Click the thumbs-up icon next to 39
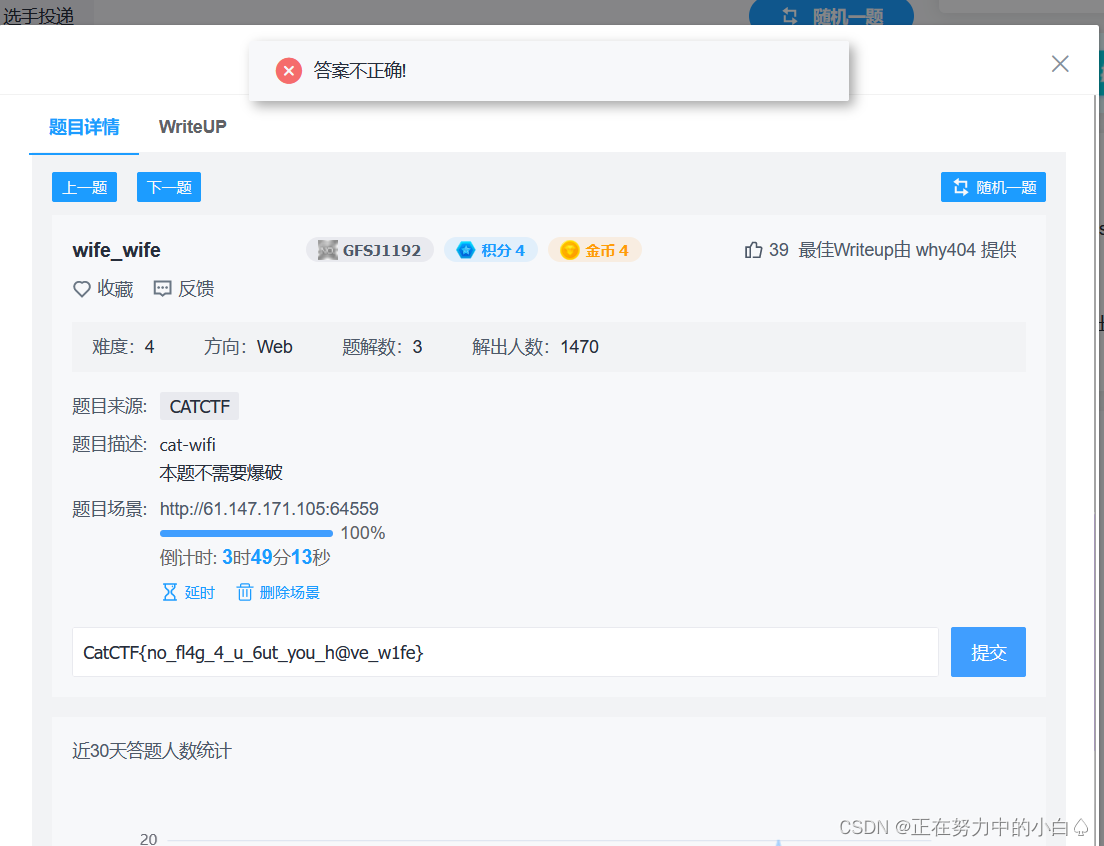 tap(753, 249)
